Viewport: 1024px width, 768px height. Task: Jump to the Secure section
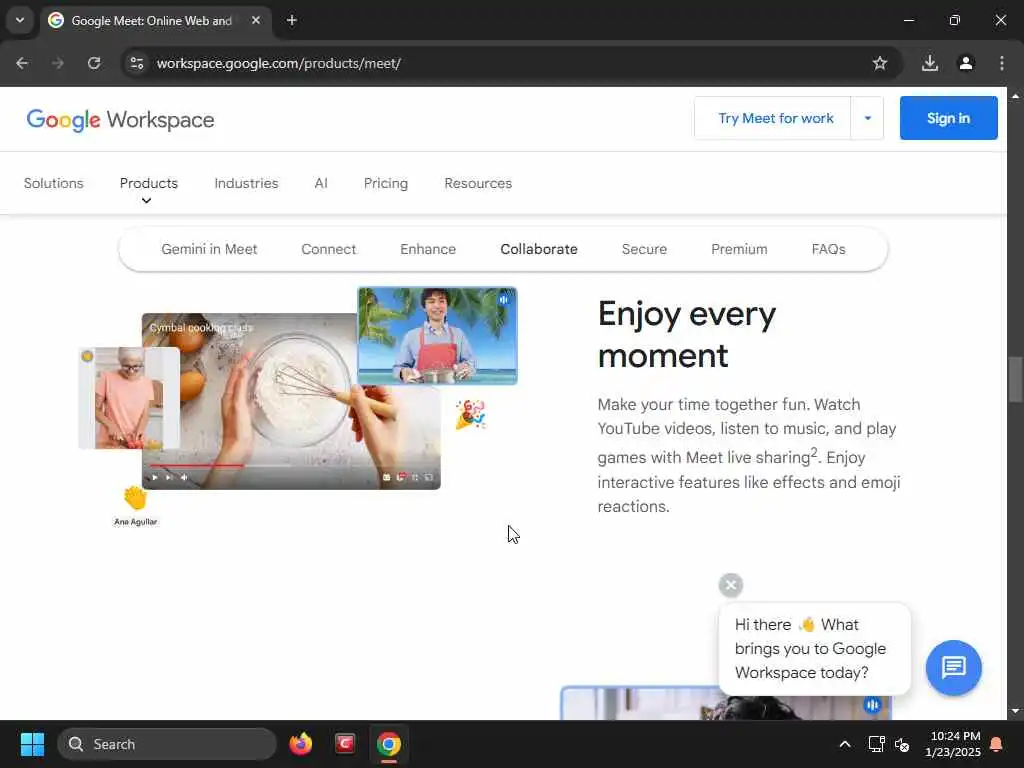pyautogui.click(x=644, y=249)
